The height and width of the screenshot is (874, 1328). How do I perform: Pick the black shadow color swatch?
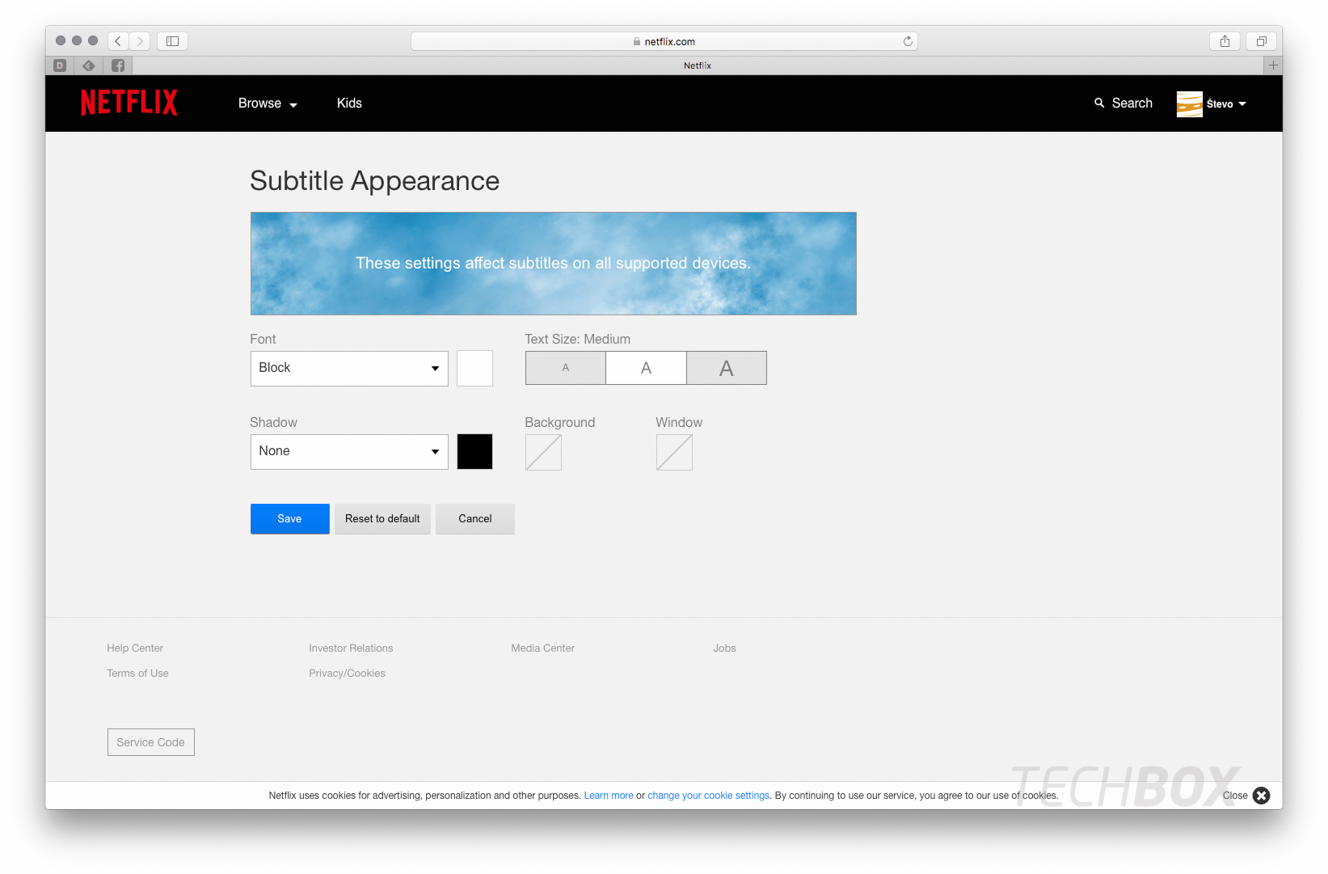(475, 451)
